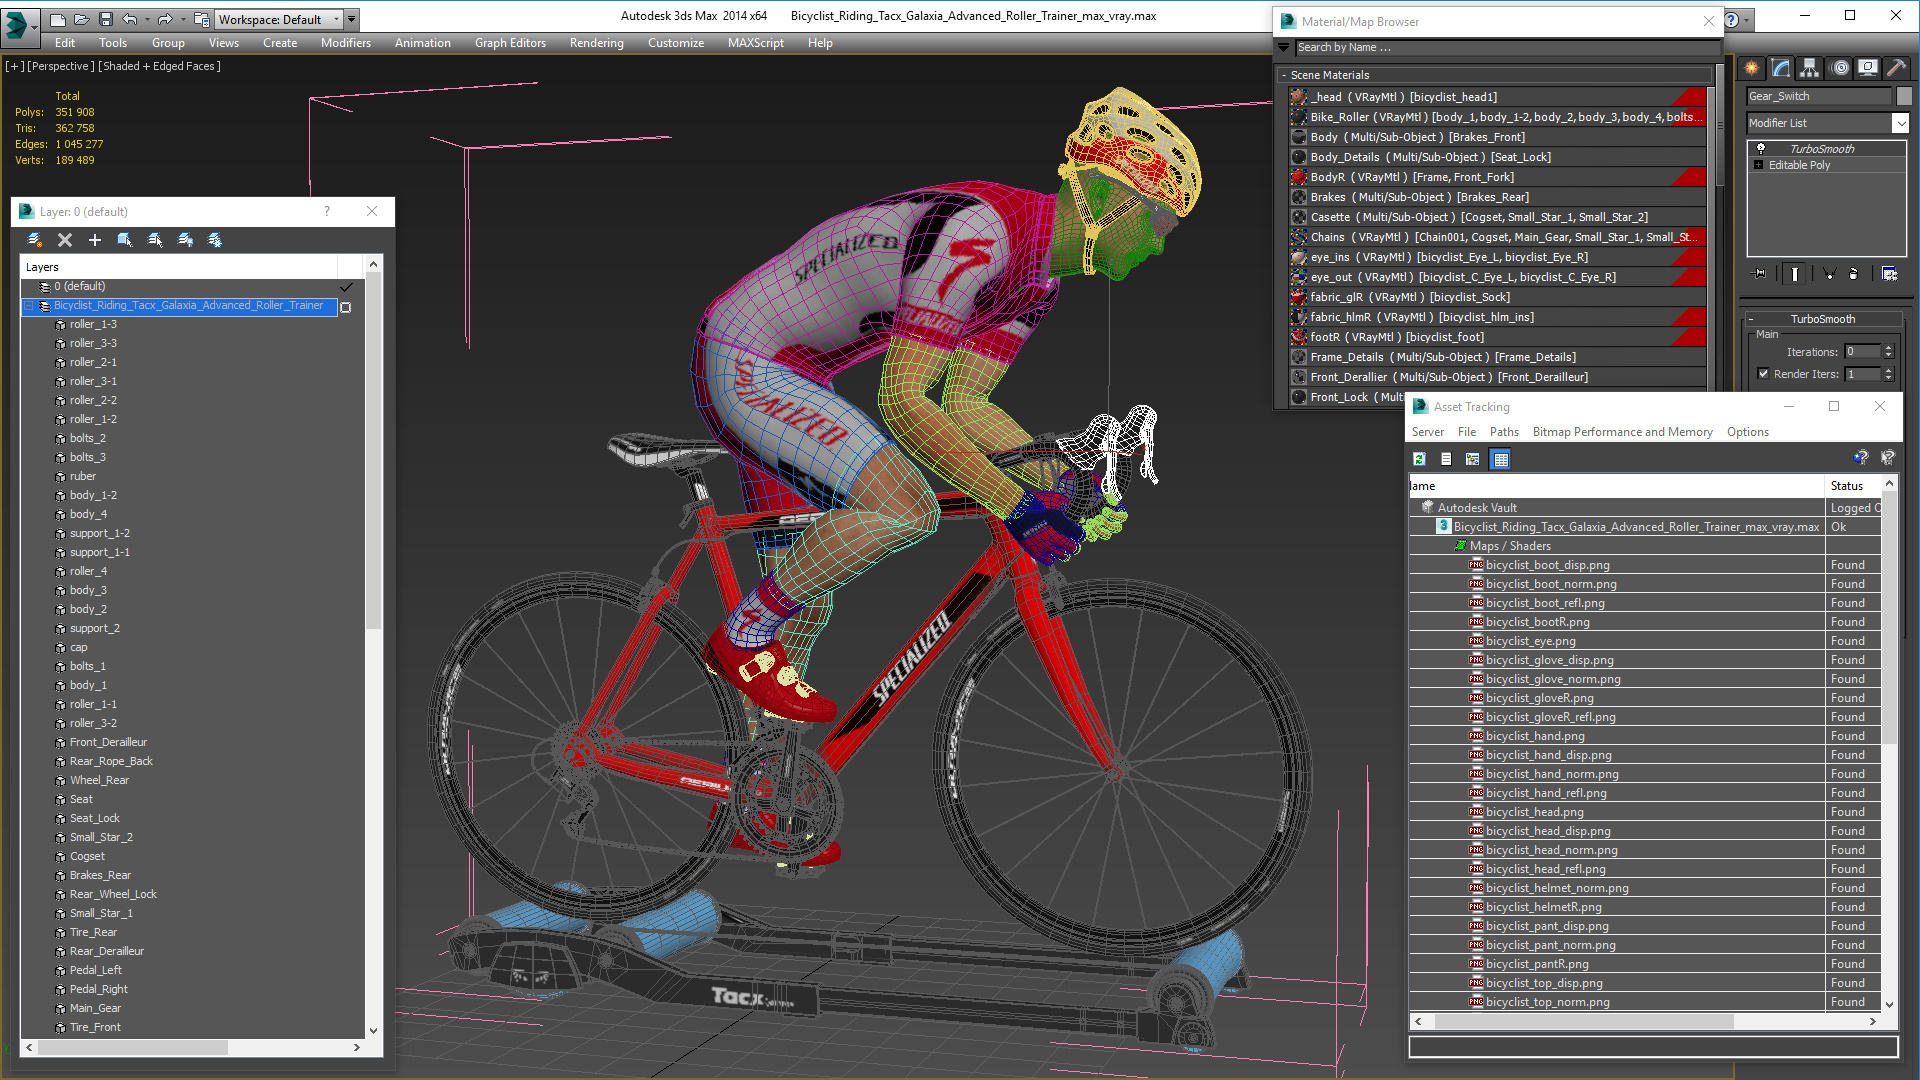Viewport: 1920px width, 1080px height.
Task: Click the Project Folder icon in quick toolbar
Action: 201,19
